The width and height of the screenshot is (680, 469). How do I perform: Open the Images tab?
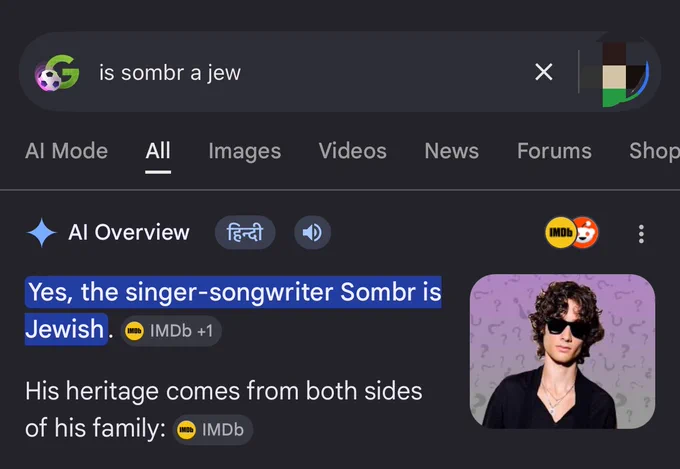coord(245,151)
